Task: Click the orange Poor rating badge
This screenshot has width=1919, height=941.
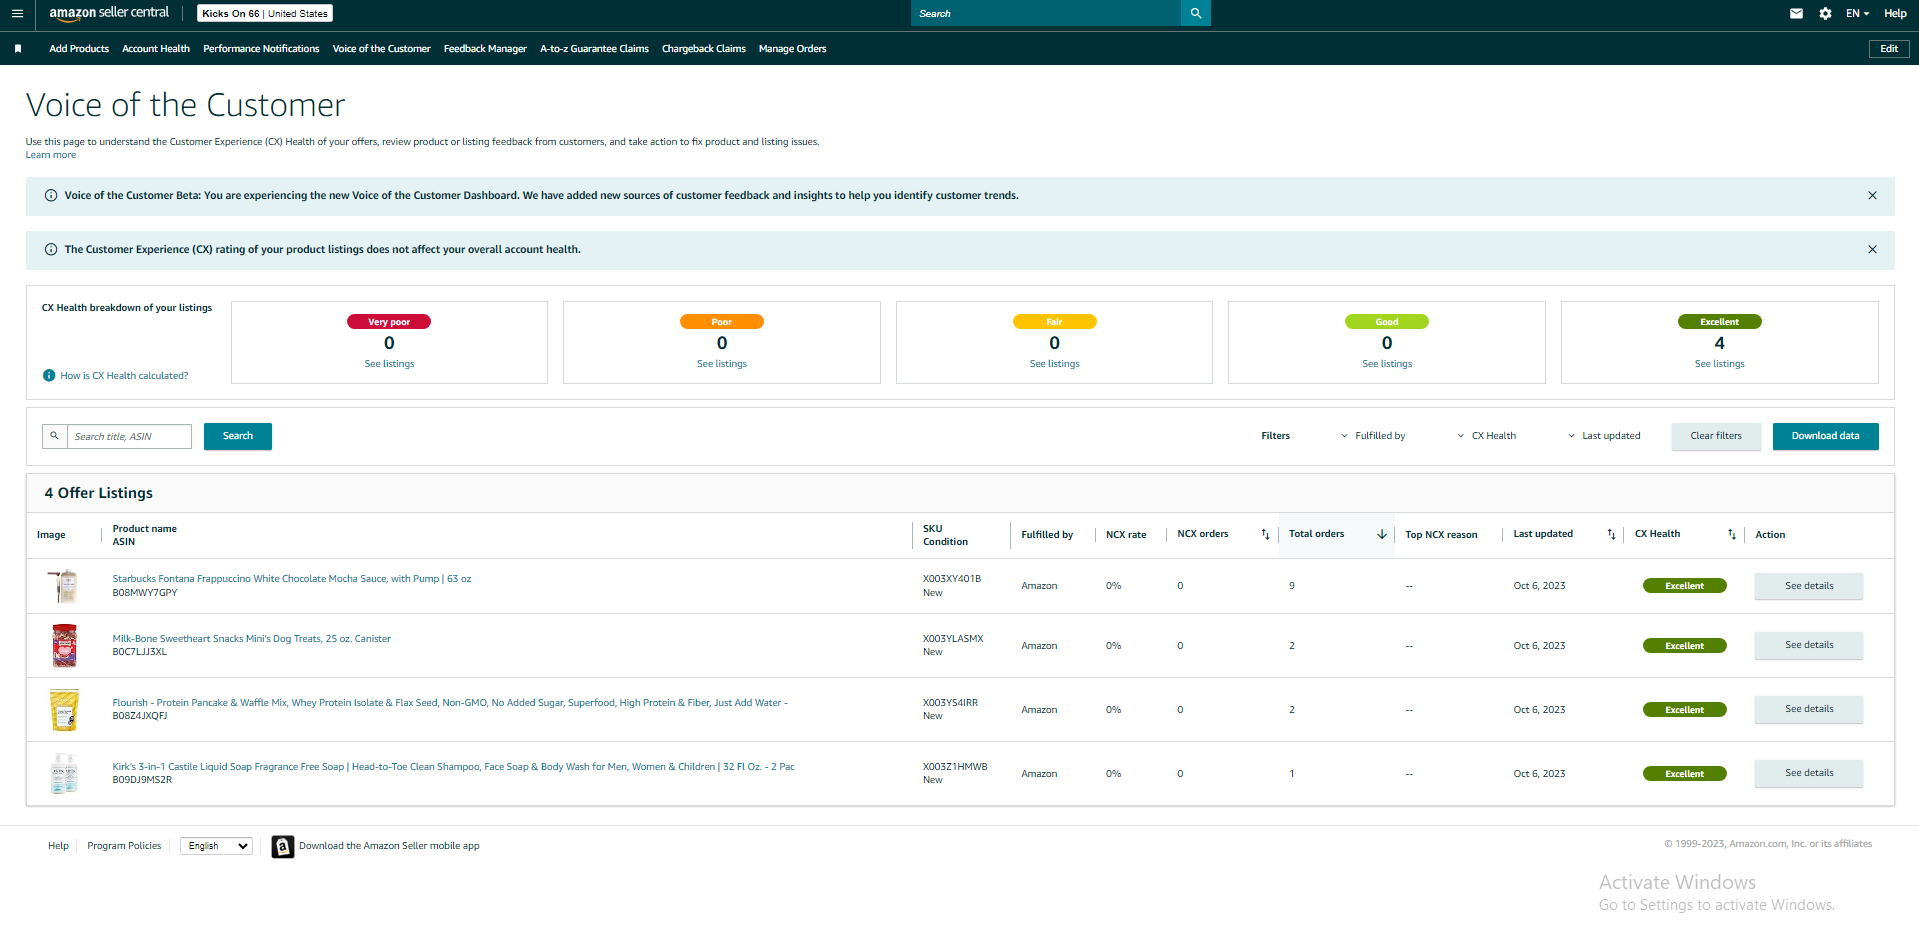Action: coord(722,322)
